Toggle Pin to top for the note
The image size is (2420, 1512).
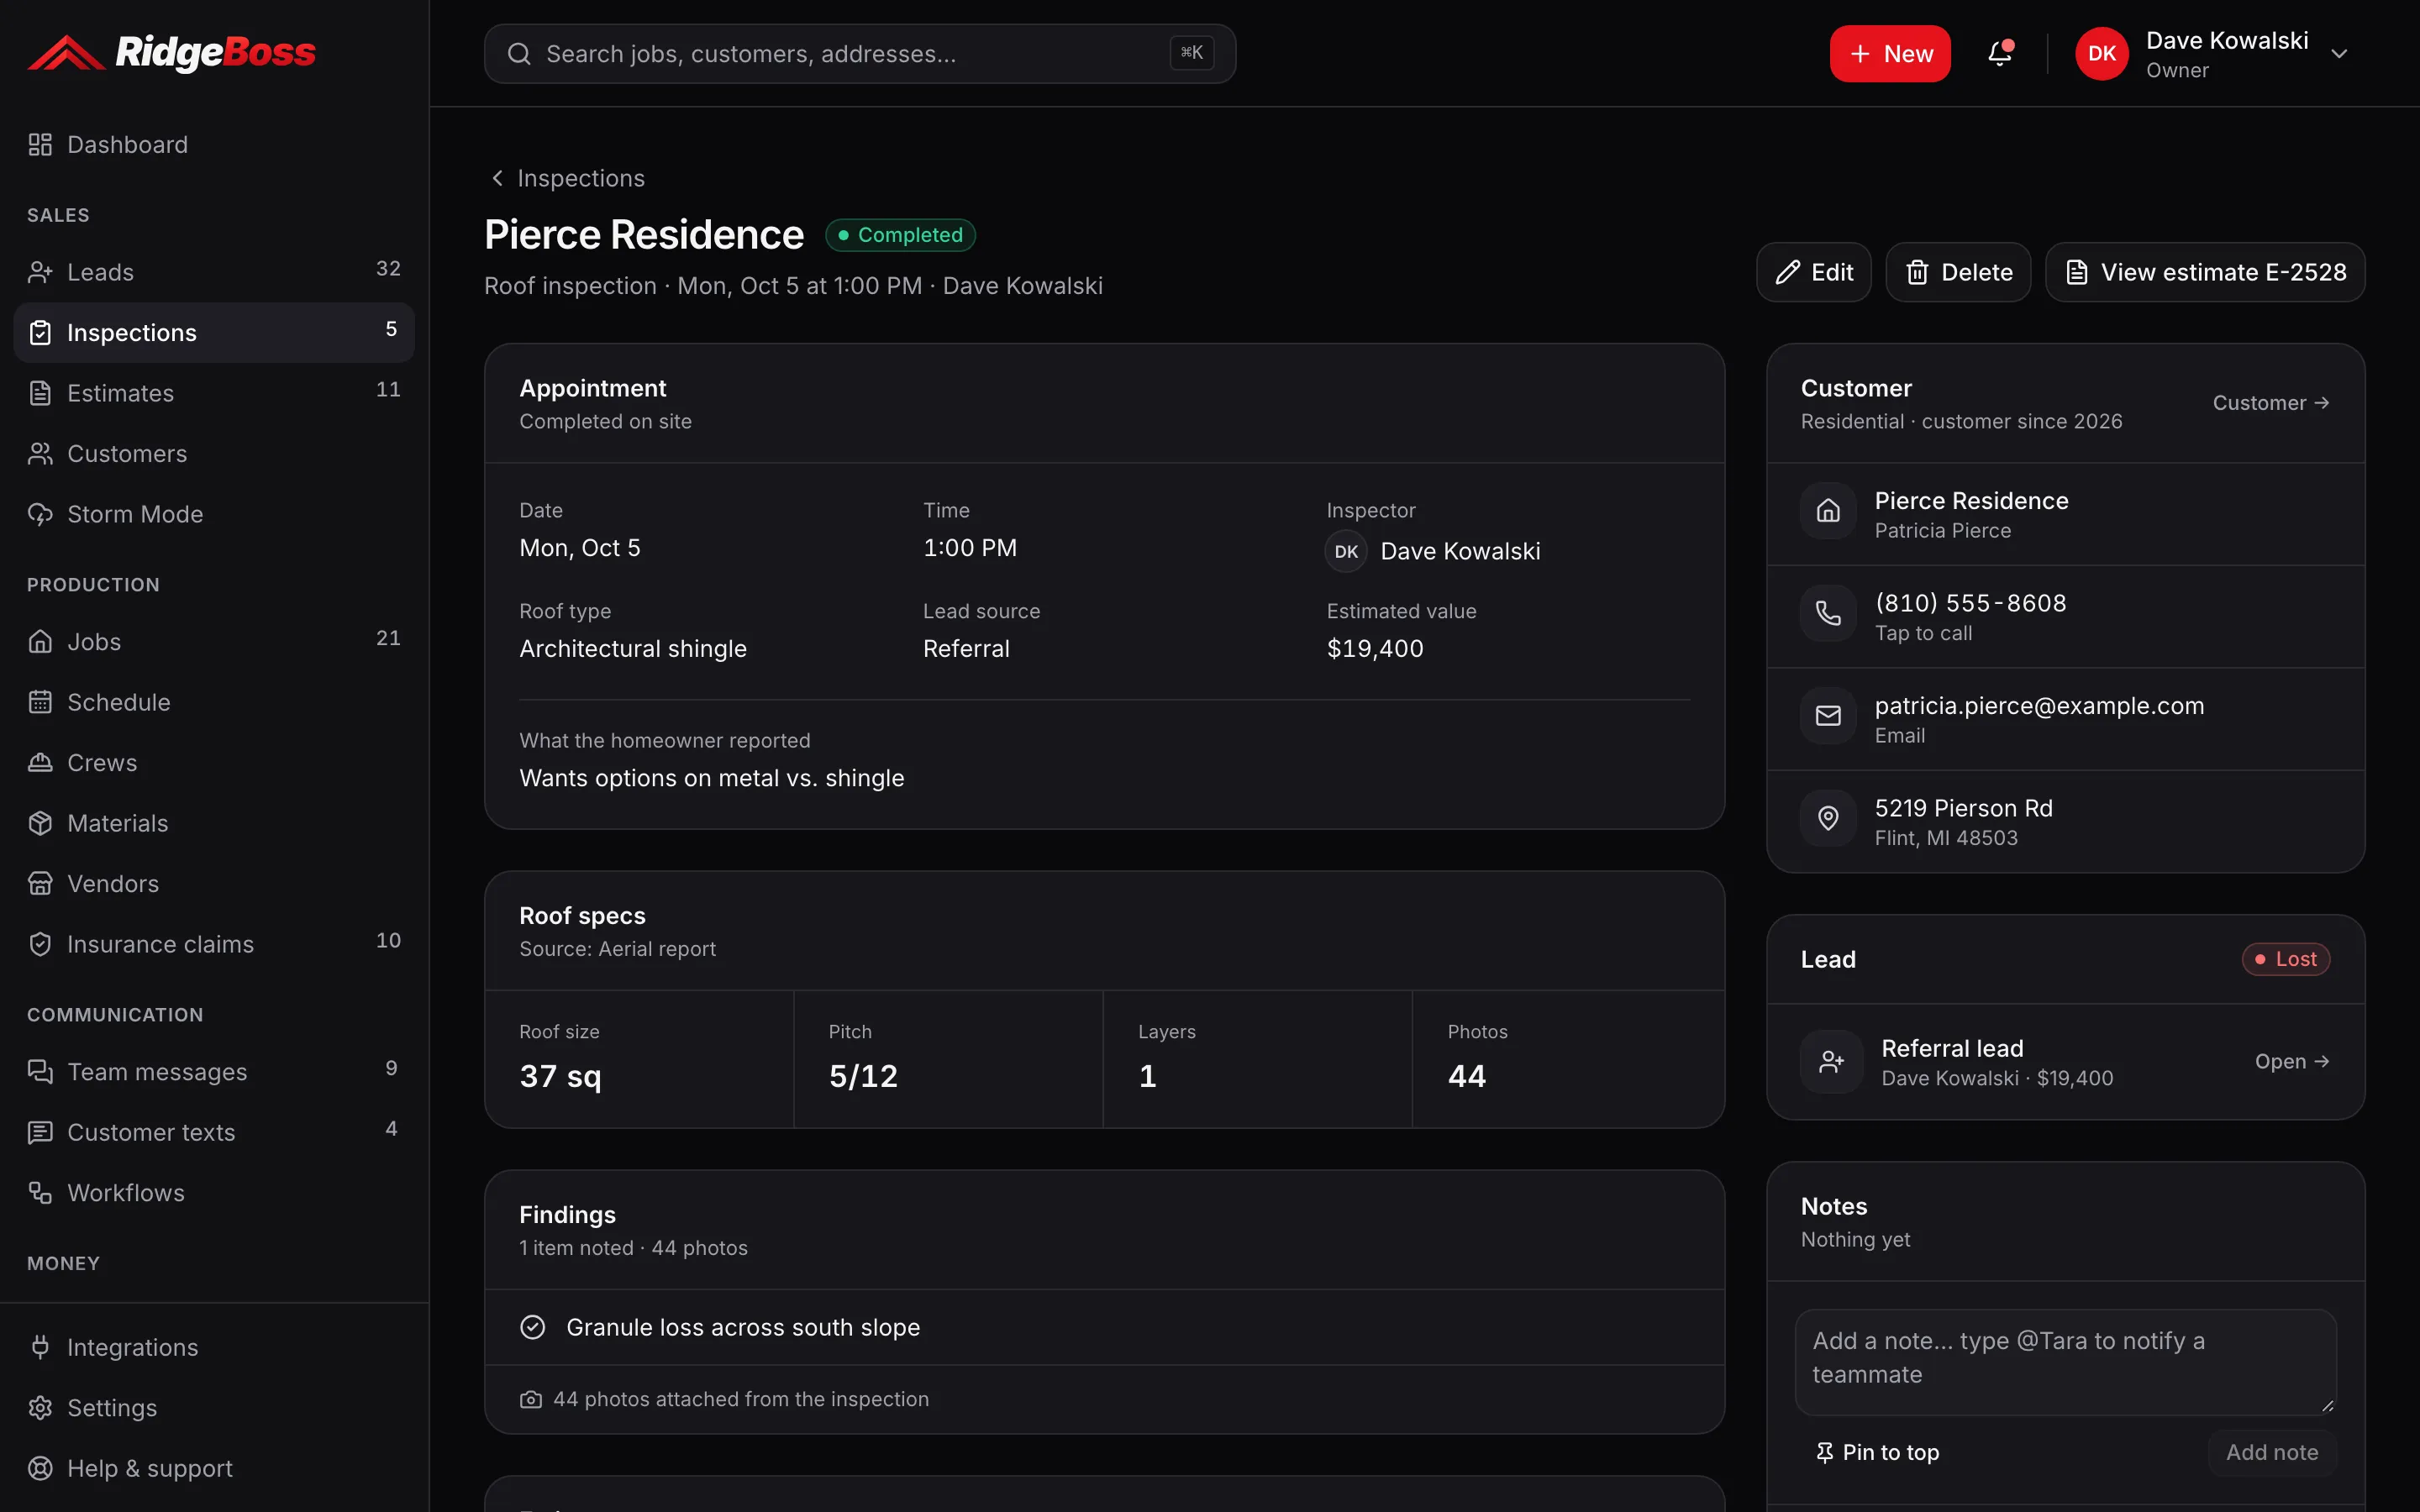pos(1877,1452)
